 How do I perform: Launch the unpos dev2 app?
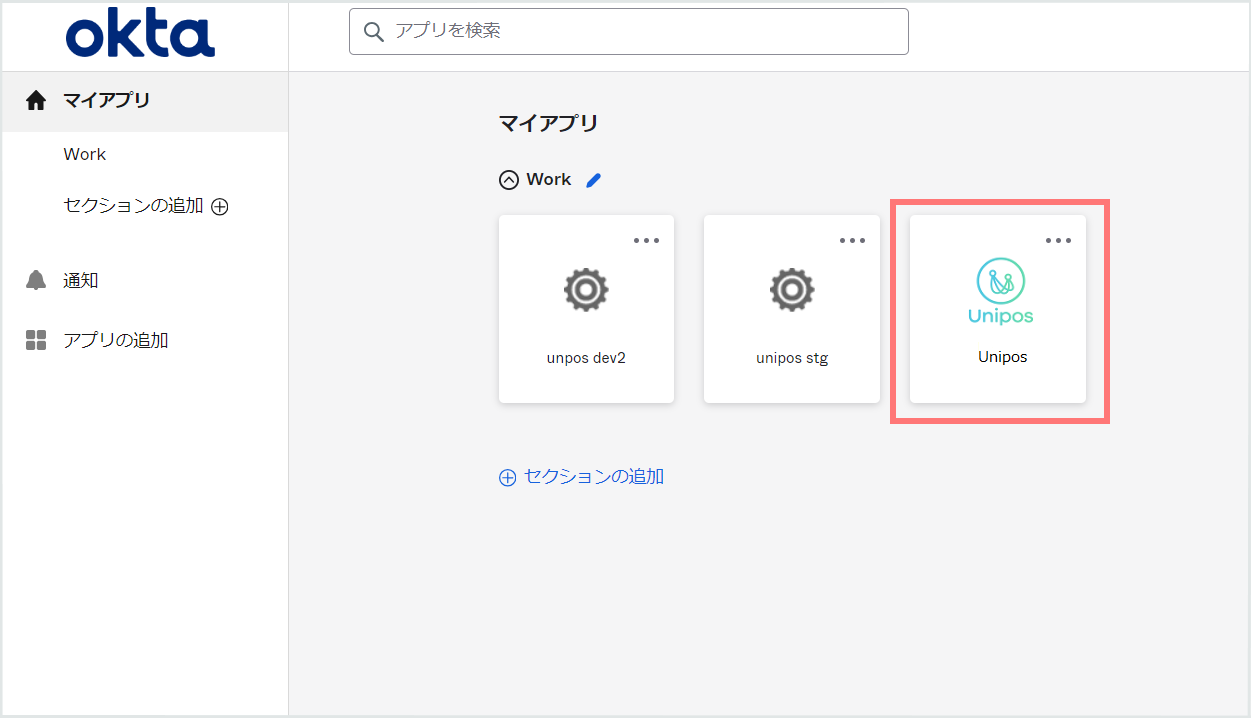(x=586, y=309)
